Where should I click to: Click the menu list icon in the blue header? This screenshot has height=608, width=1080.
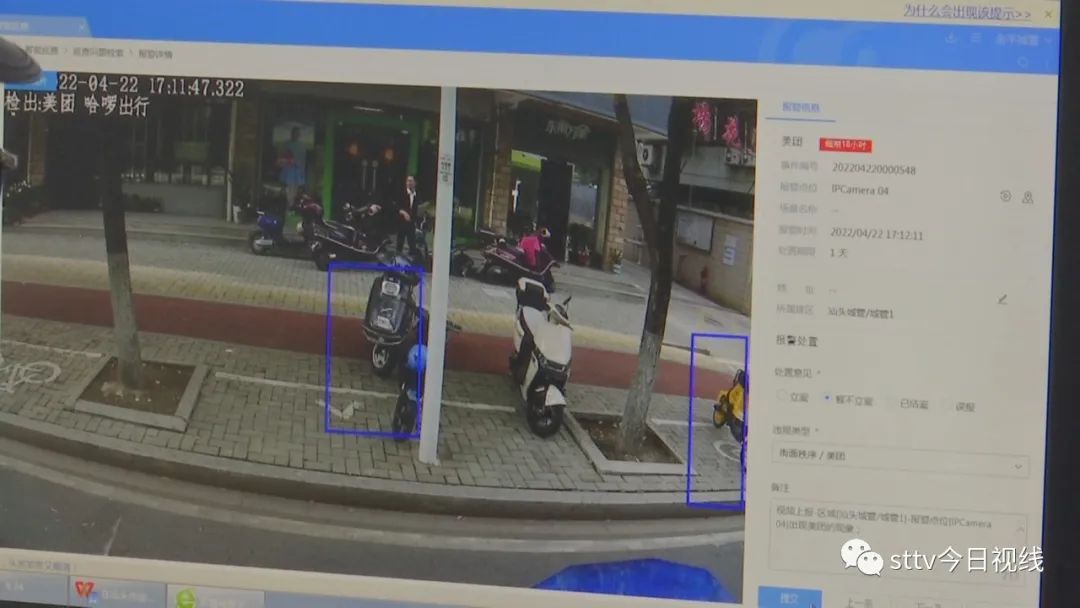(x=975, y=39)
